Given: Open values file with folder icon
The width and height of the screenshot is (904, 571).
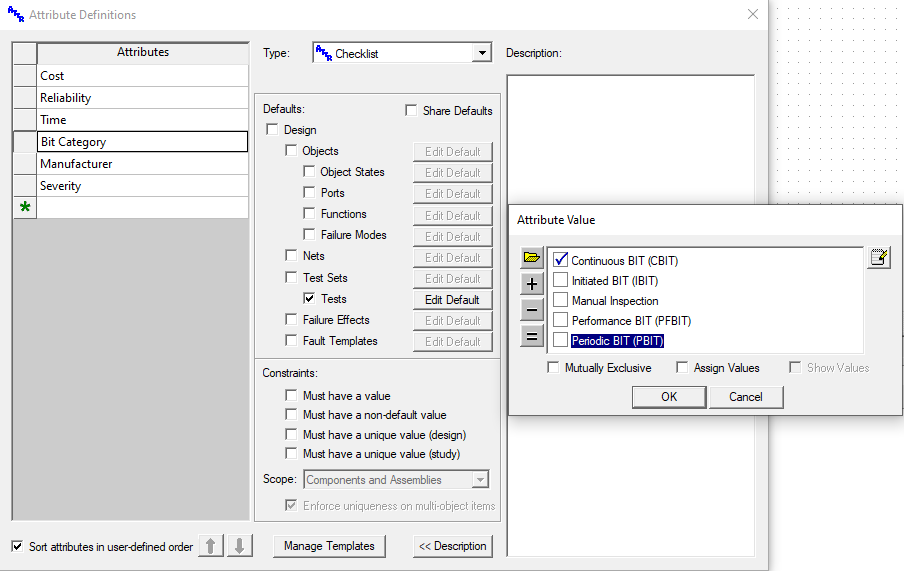Looking at the screenshot, I should pos(532,257).
